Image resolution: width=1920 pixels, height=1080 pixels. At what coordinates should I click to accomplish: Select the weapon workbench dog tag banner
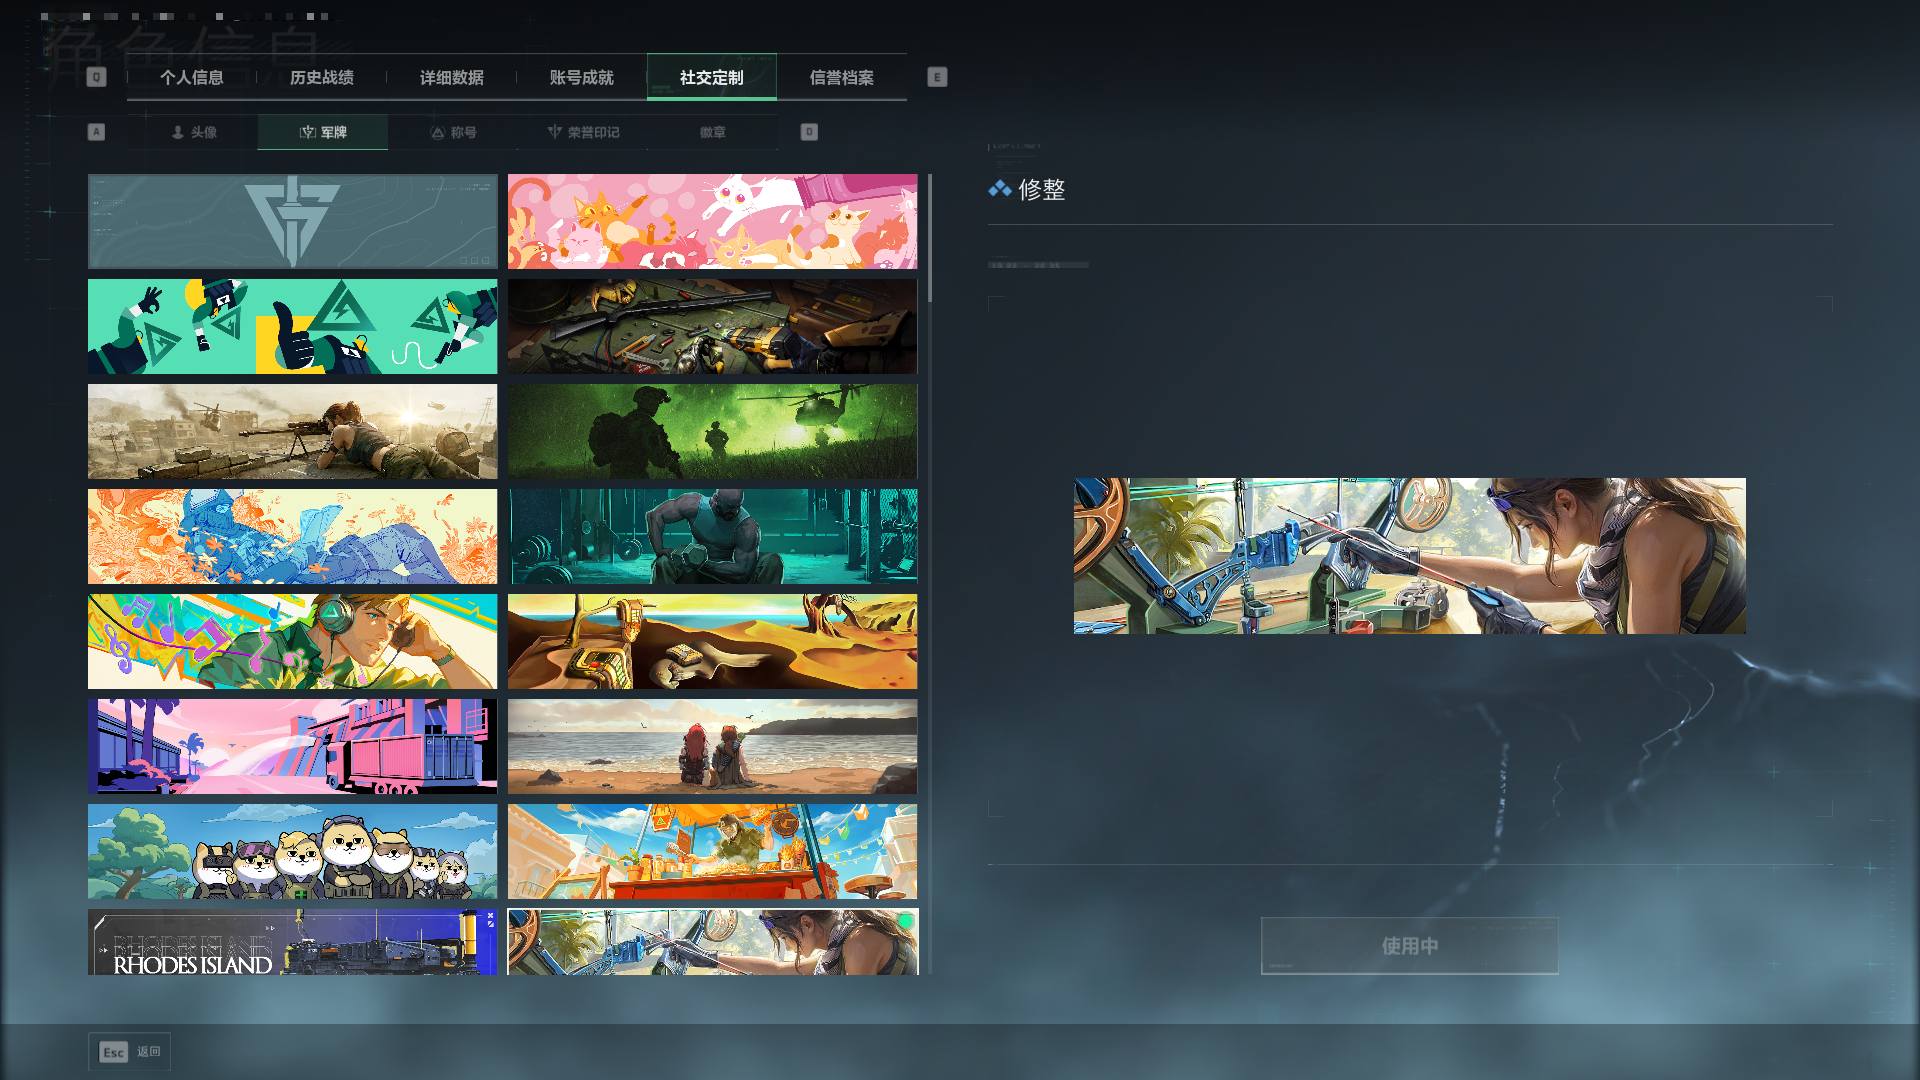tap(712, 327)
